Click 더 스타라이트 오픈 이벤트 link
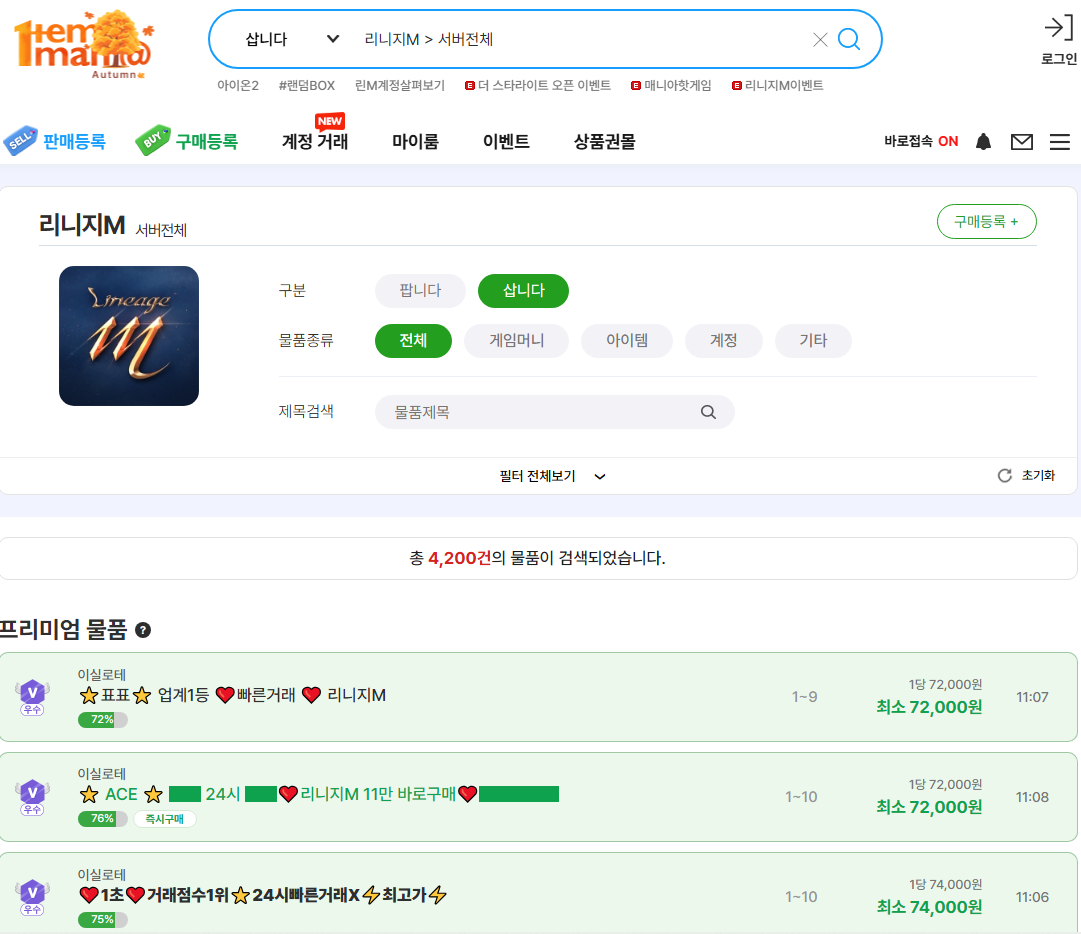 pos(538,85)
